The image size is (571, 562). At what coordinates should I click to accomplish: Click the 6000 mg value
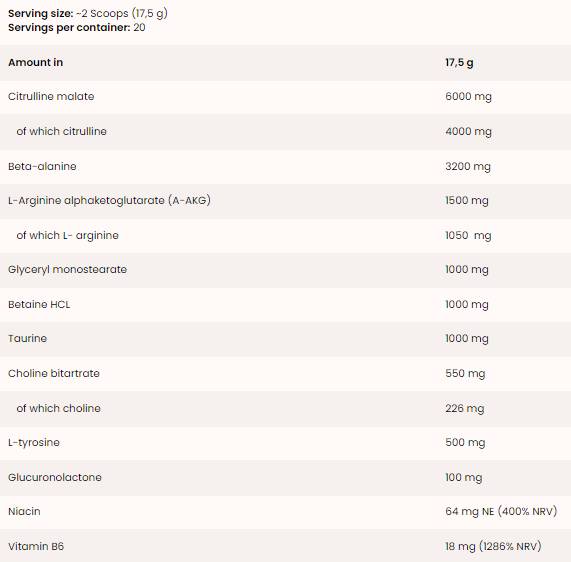tap(468, 97)
